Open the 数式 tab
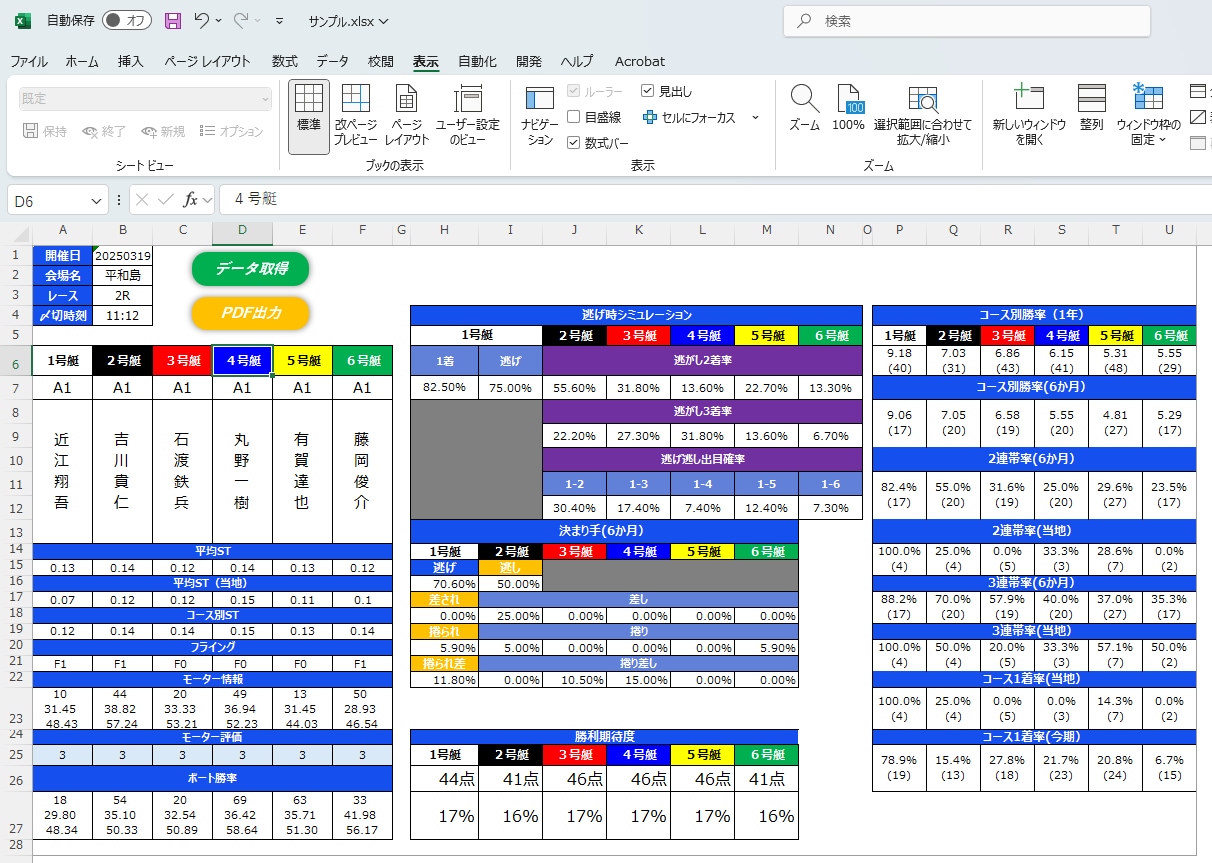 pyautogui.click(x=284, y=61)
